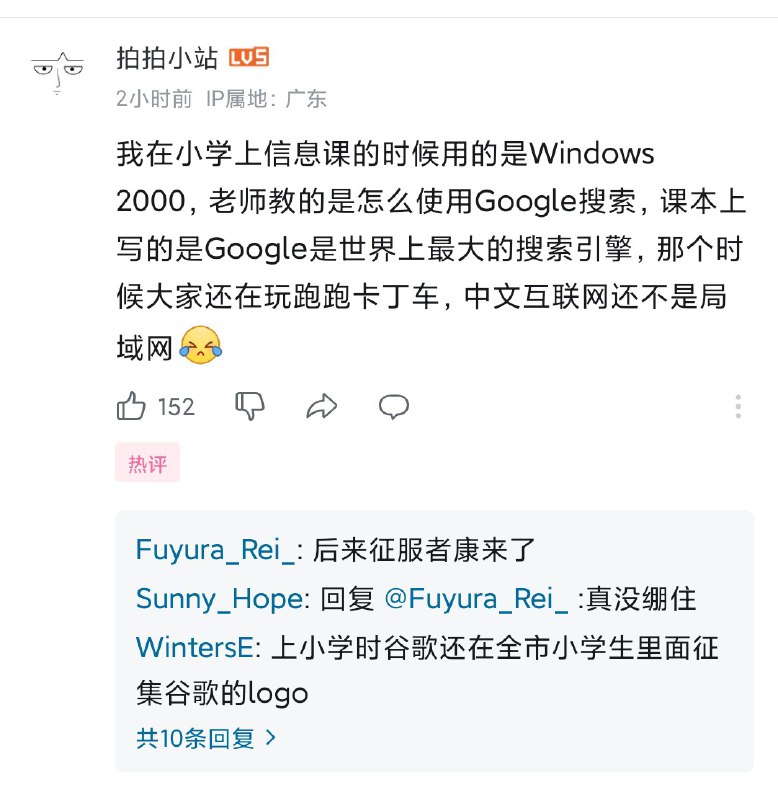Image resolution: width=778 pixels, height=800 pixels.
Task: Open Sunny_Hope user profile link
Action: 219,599
